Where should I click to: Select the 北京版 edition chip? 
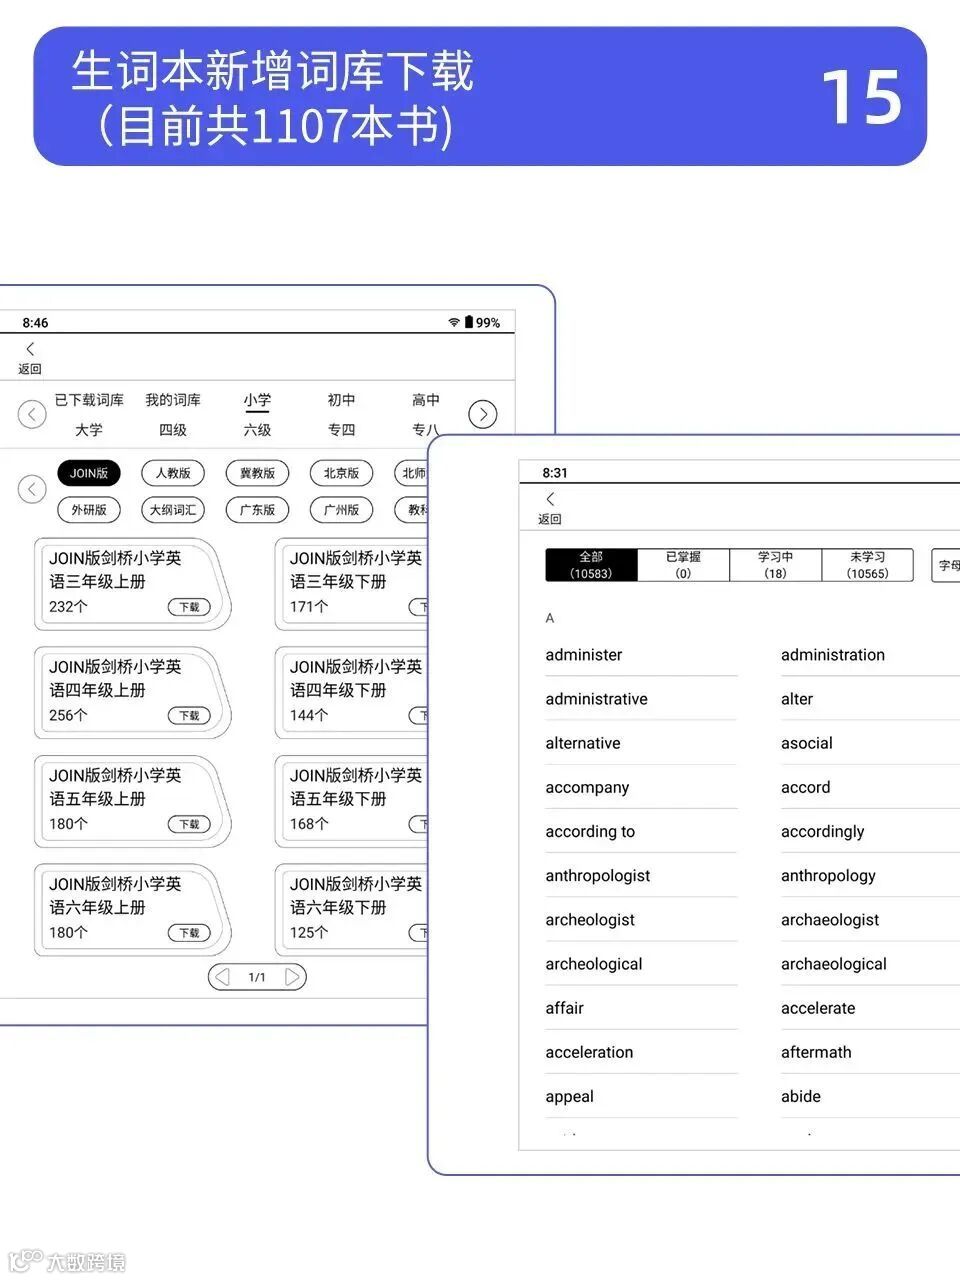tap(341, 473)
